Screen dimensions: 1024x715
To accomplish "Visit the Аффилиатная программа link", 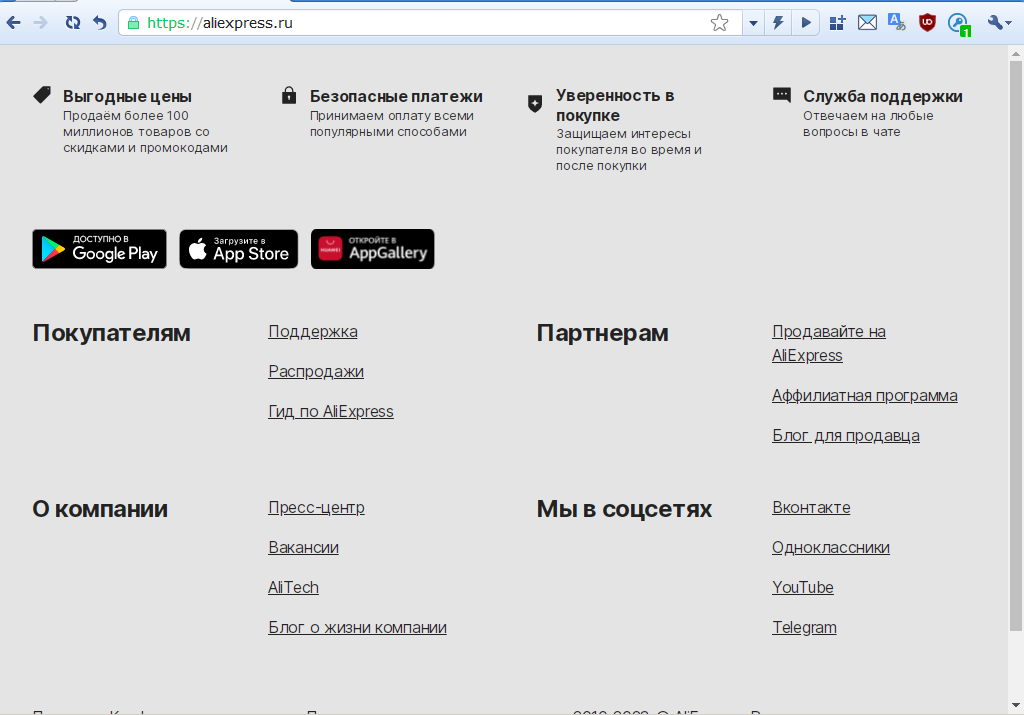I will [x=865, y=396].
